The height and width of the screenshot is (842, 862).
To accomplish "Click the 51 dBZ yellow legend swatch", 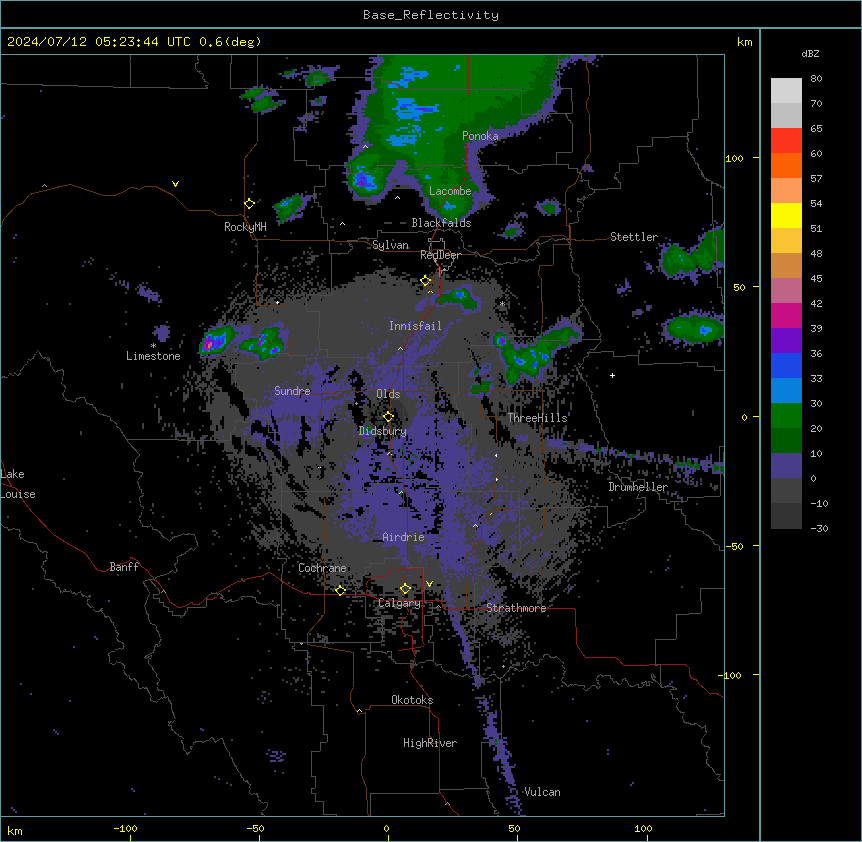I will click(786, 216).
